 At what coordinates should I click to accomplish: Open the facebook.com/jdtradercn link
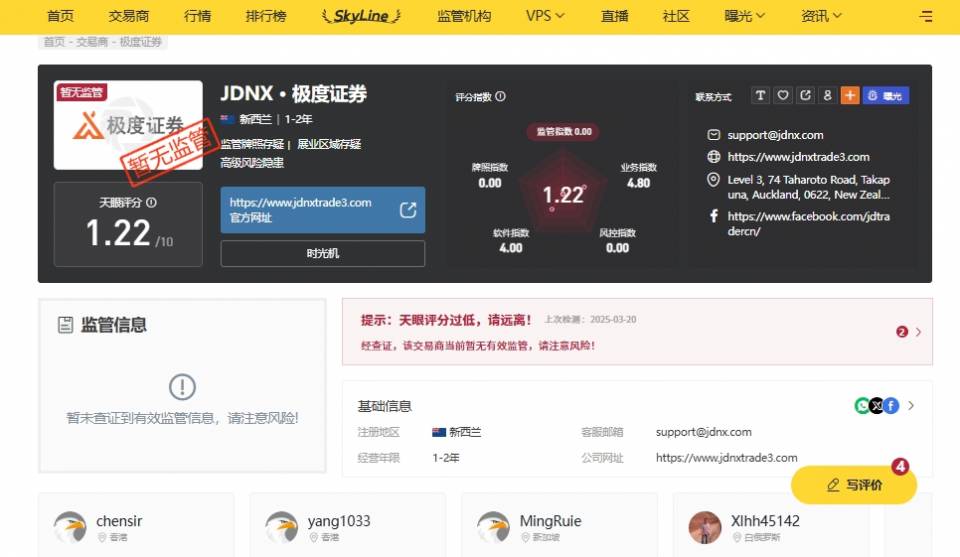[808, 223]
